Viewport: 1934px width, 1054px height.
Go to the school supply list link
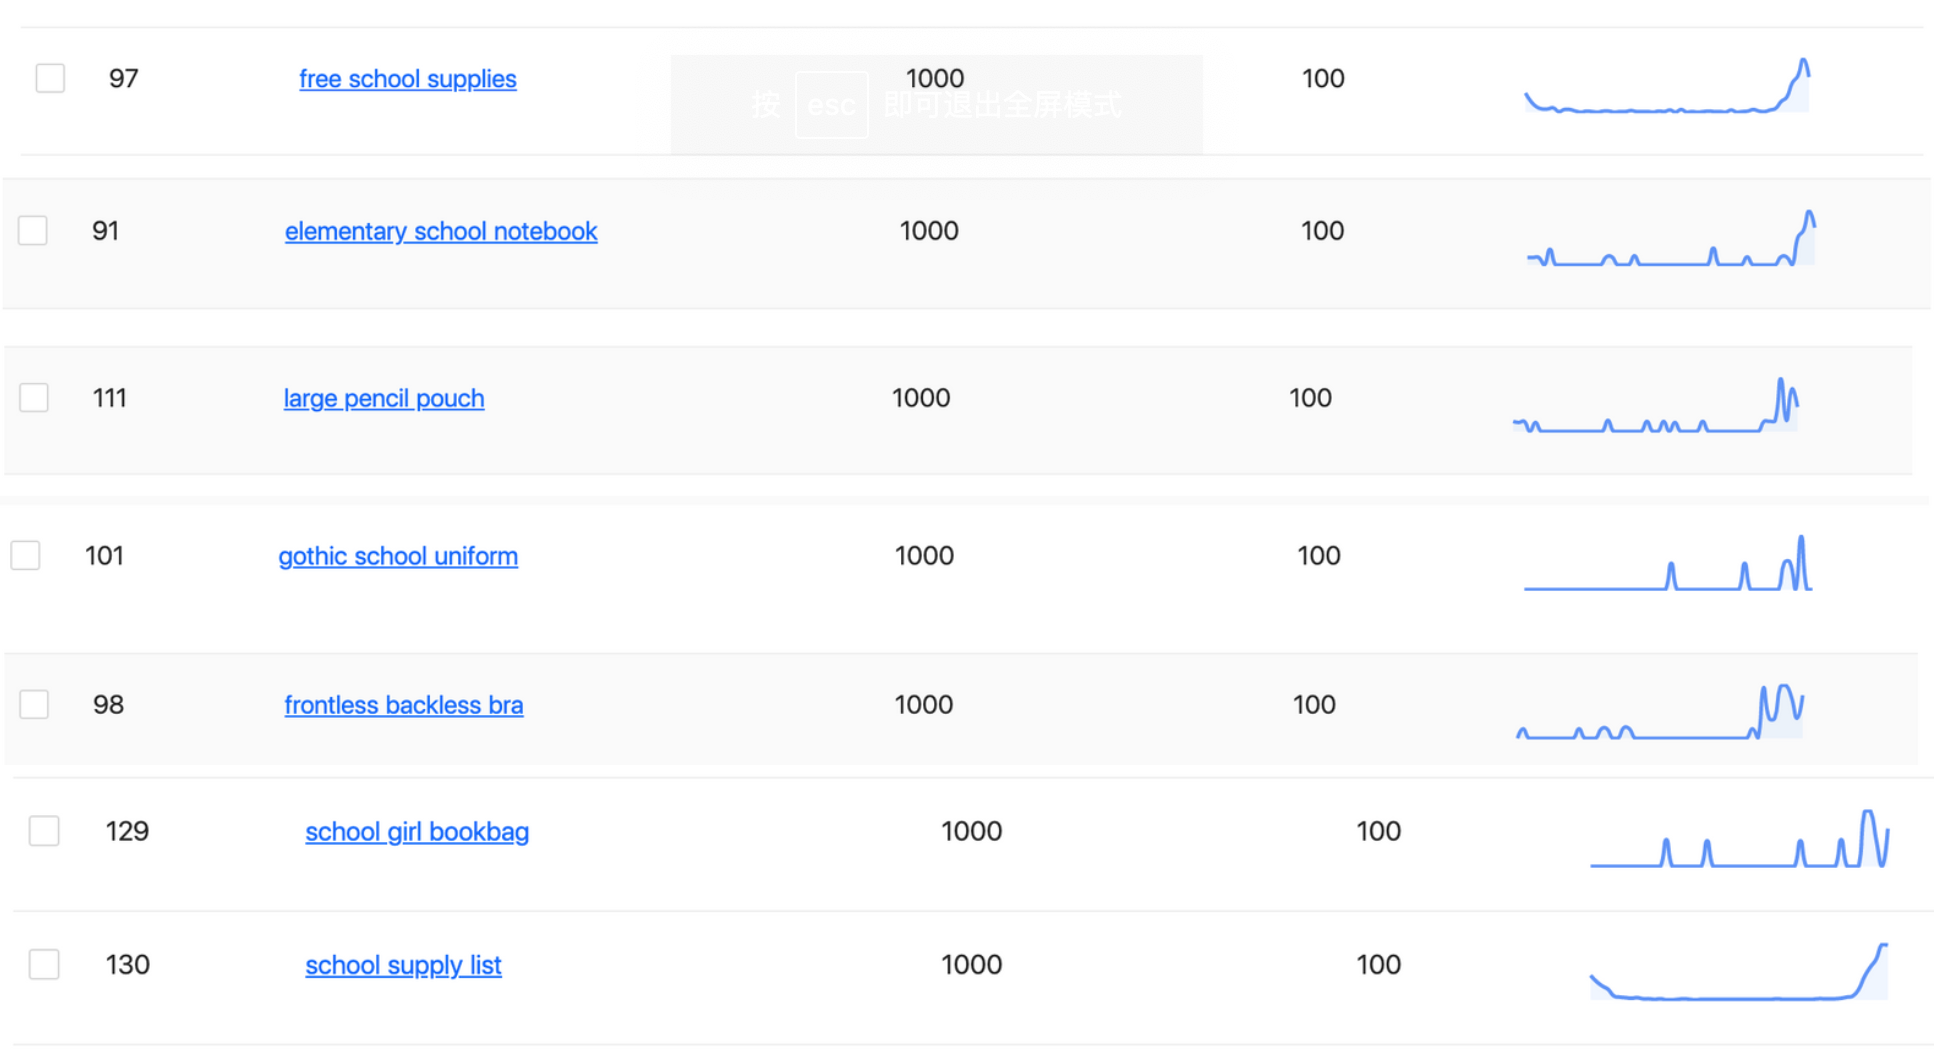point(403,965)
